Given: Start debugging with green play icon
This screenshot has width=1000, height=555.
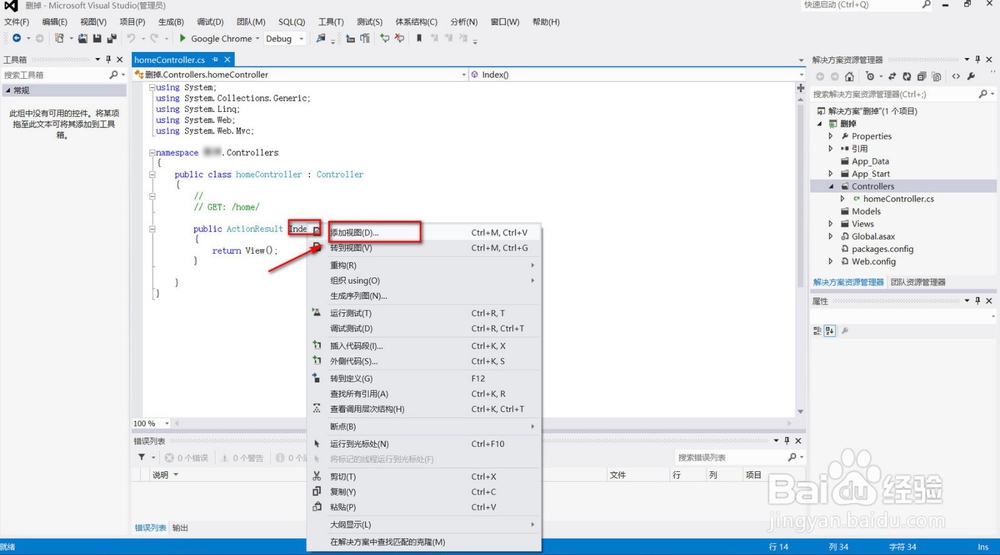Looking at the screenshot, I should pos(182,38).
